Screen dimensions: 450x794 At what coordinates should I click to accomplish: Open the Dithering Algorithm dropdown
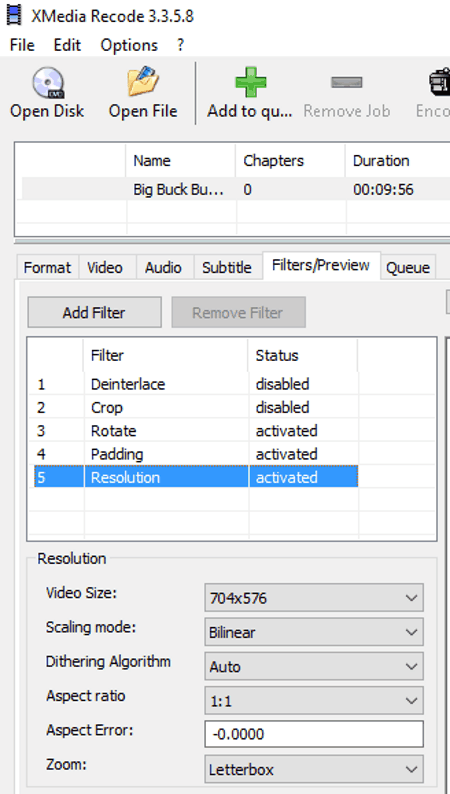[x=314, y=666]
